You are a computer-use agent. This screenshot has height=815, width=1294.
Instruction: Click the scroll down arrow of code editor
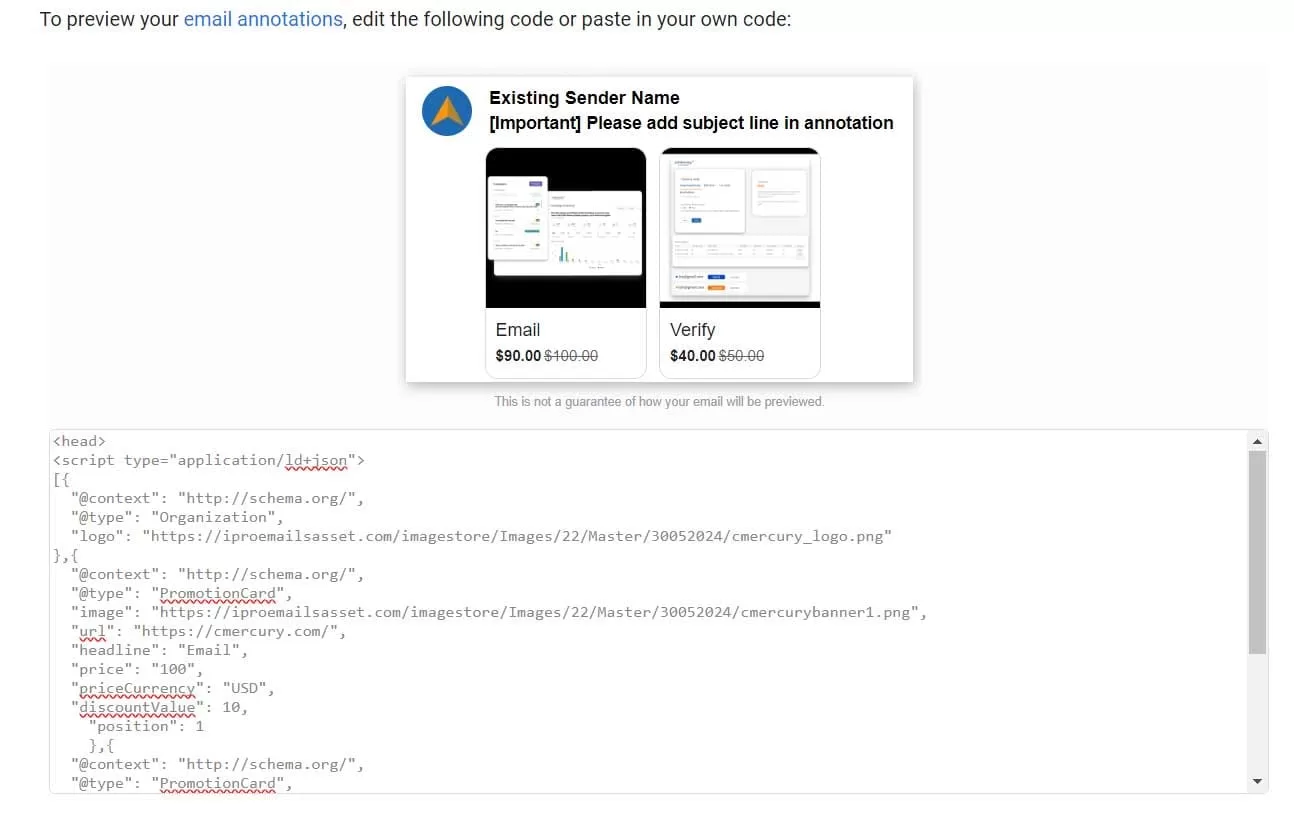pos(1257,781)
